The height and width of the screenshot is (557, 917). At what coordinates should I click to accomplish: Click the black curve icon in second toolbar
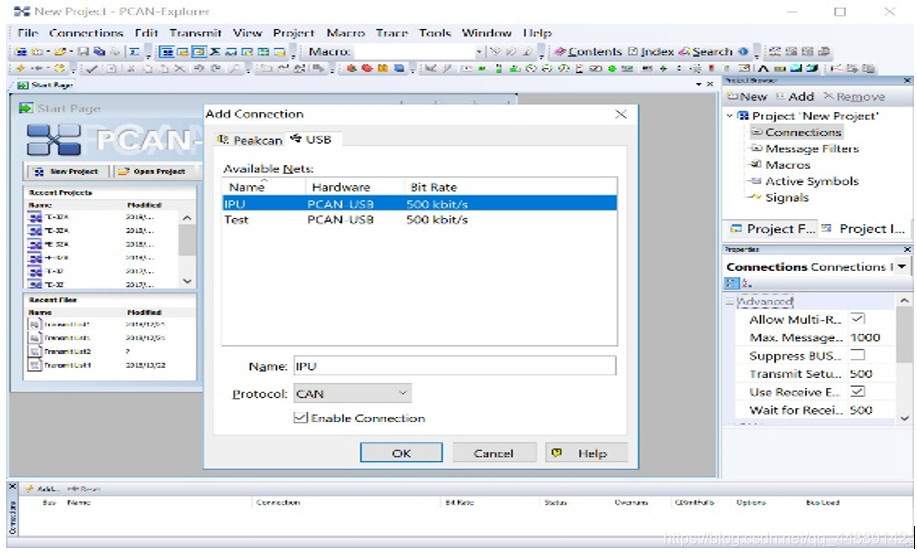pos(763,68)
